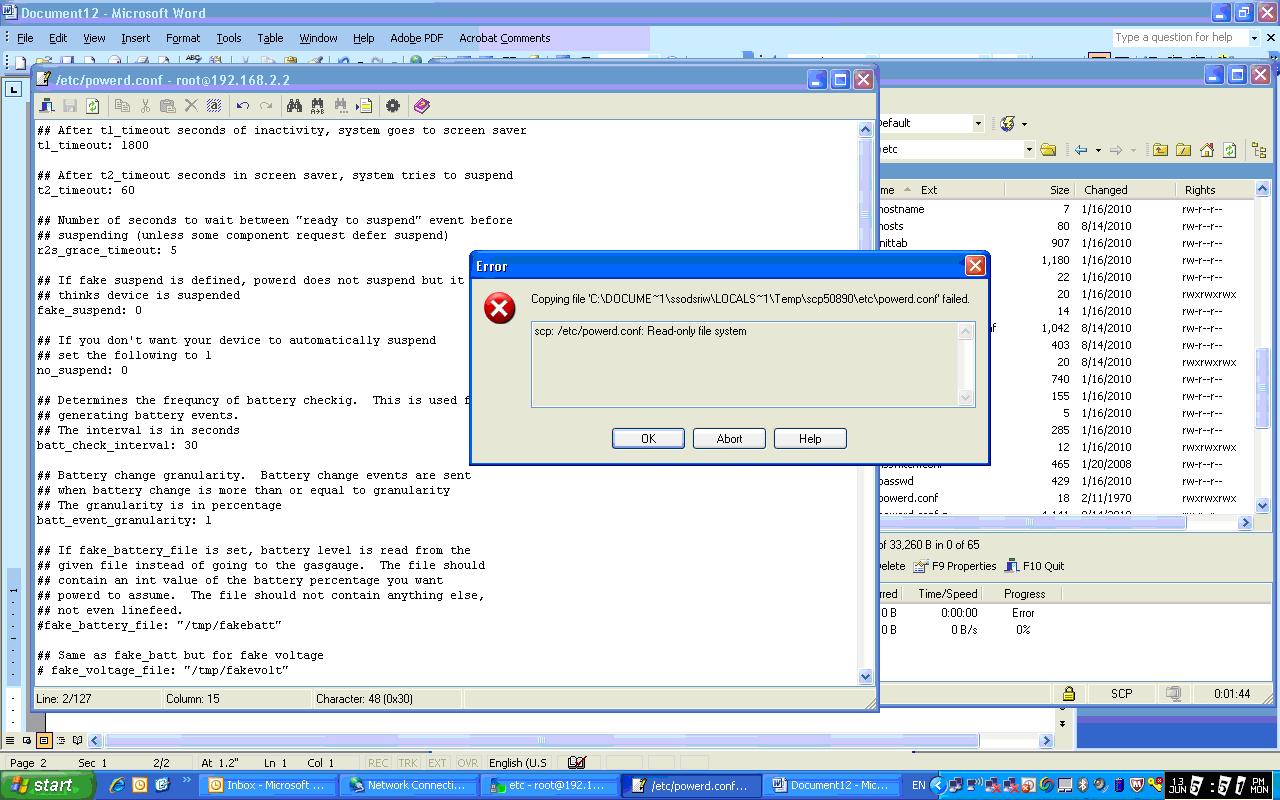This screenshot has width=1280, height=800.
Task: Click the reload file icon in the editor toolbar
Action: pos(93,106)
